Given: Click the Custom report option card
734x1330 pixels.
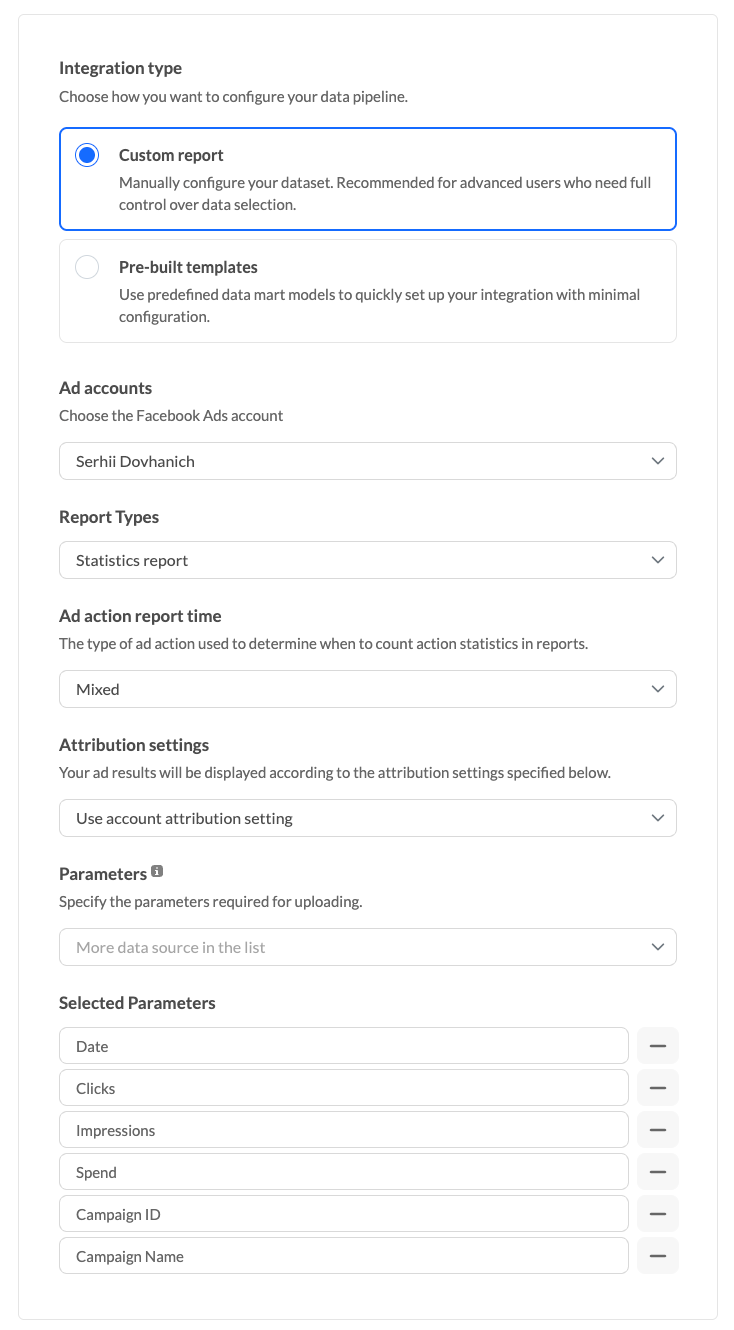Looking at the screenshot, I should click(367, 178).
